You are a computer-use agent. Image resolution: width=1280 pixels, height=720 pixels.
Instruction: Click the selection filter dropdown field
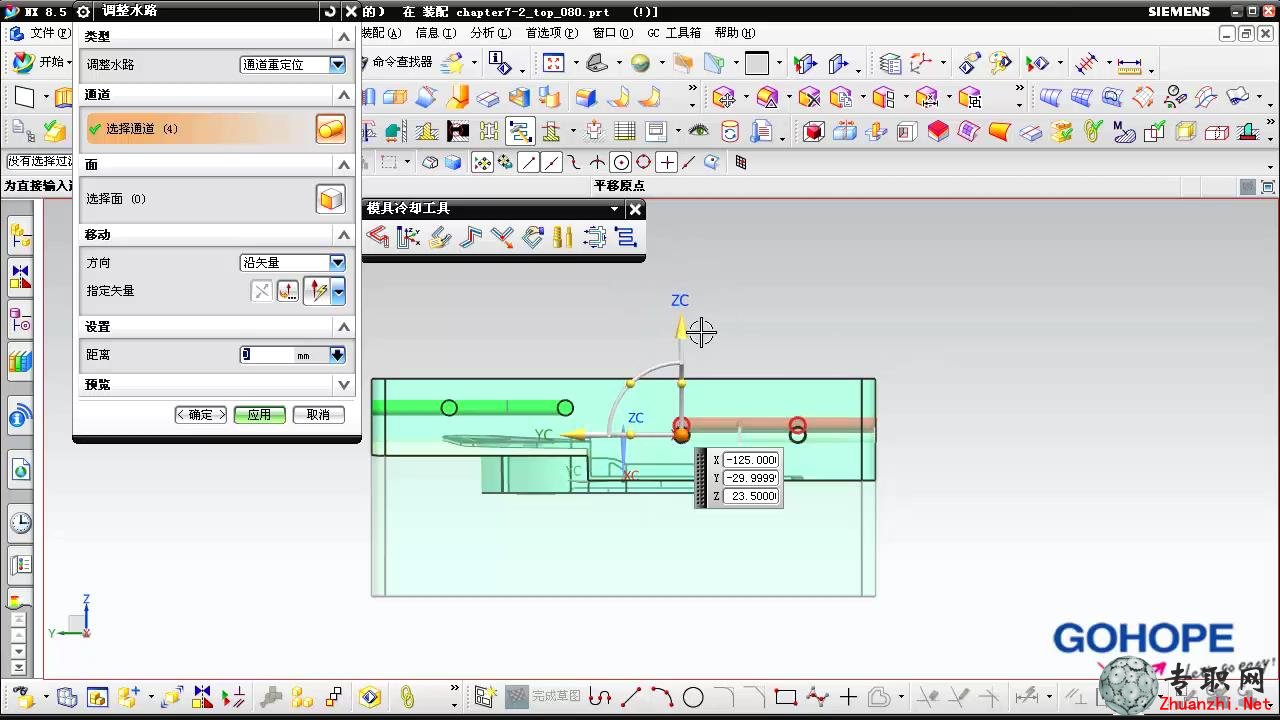[40, 161]
